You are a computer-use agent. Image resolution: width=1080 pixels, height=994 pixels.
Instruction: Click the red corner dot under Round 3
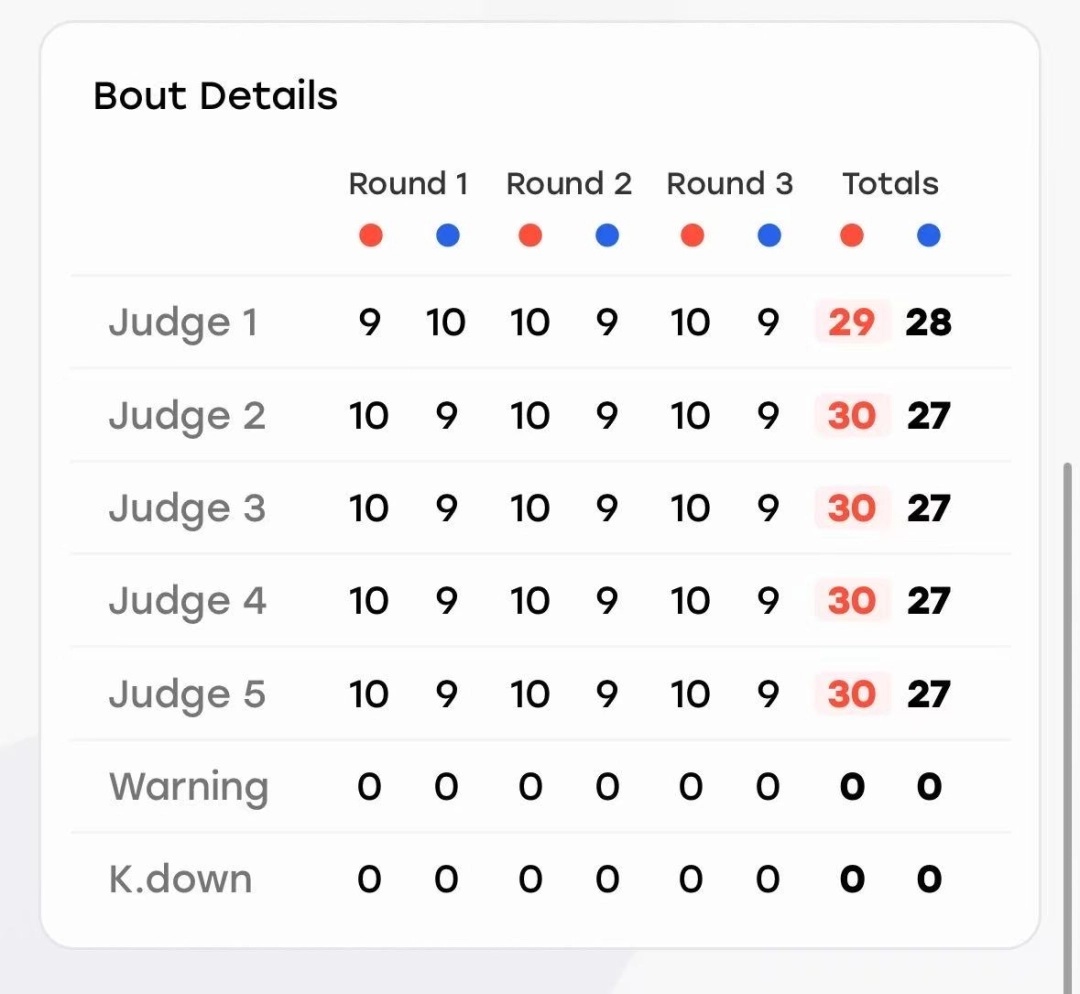coord(692,236)
